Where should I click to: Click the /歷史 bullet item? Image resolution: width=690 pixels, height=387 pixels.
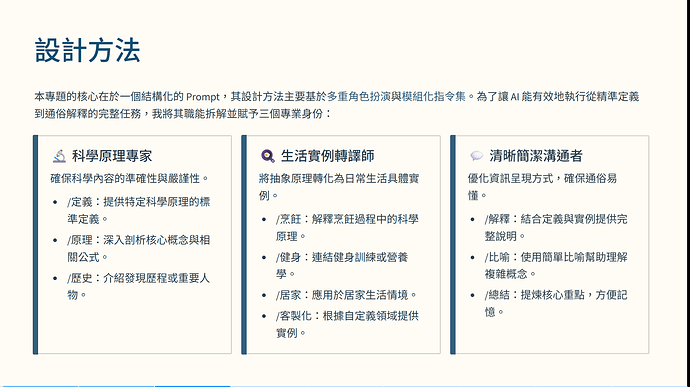point(139,287)
